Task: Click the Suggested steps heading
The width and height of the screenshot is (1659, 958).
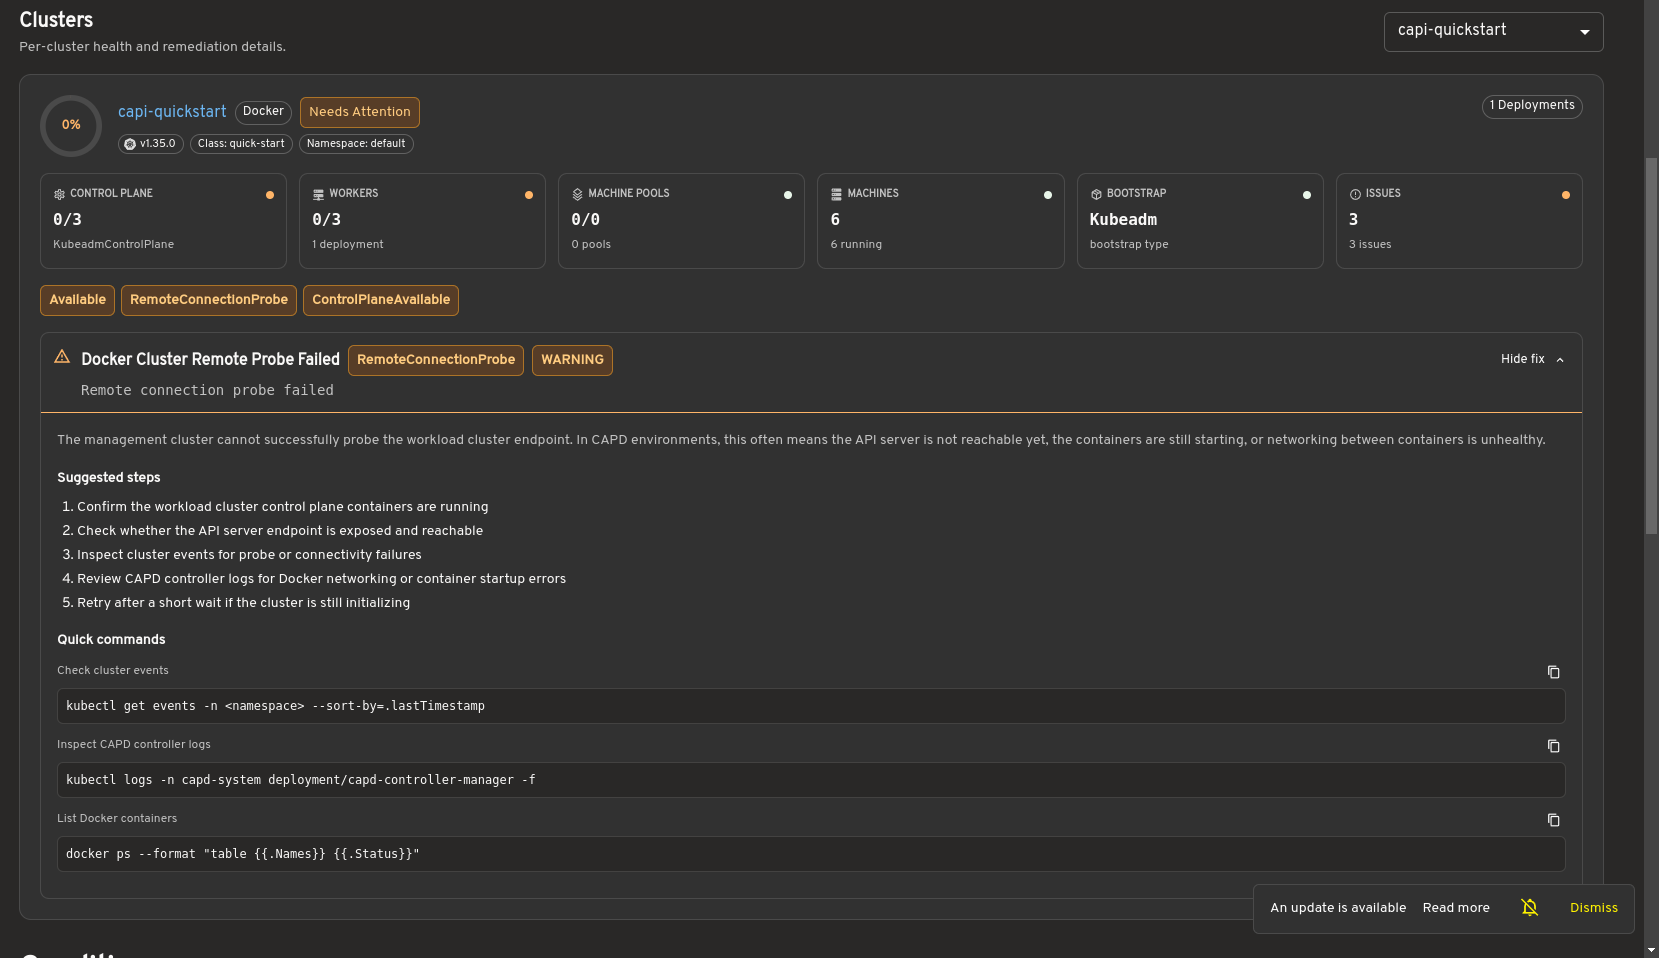Action: pos(108,478)
